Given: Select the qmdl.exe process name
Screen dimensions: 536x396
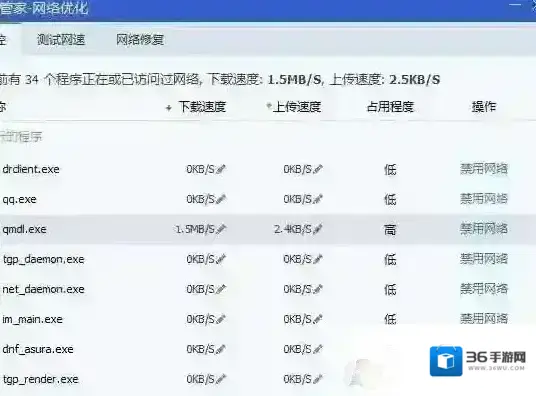Looking at the screenshot, I should pyautogui.click(x=24, y=229).
